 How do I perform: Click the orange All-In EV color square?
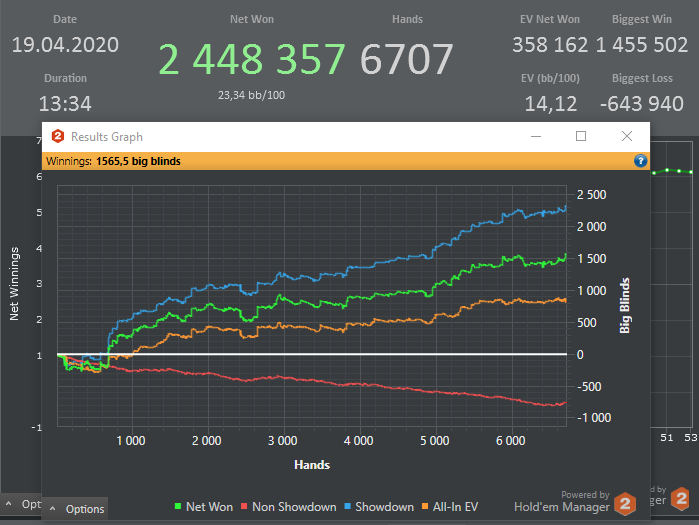(425, 506)
